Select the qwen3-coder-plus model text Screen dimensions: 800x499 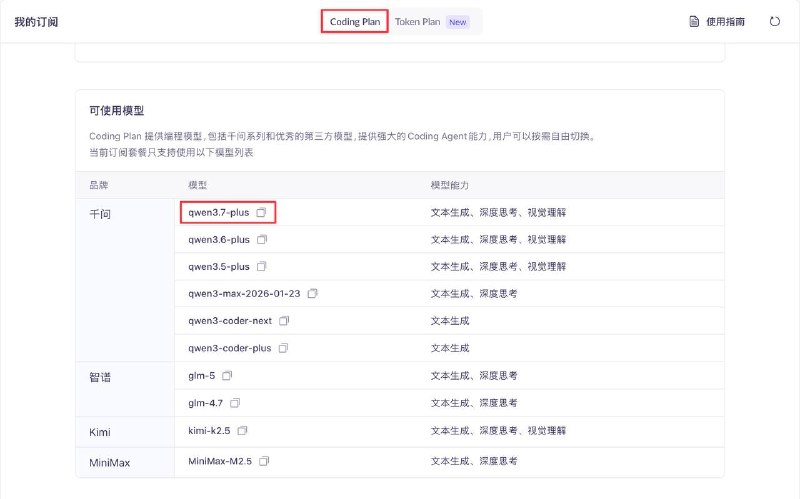pyautogui.click(x=230, y=348)
